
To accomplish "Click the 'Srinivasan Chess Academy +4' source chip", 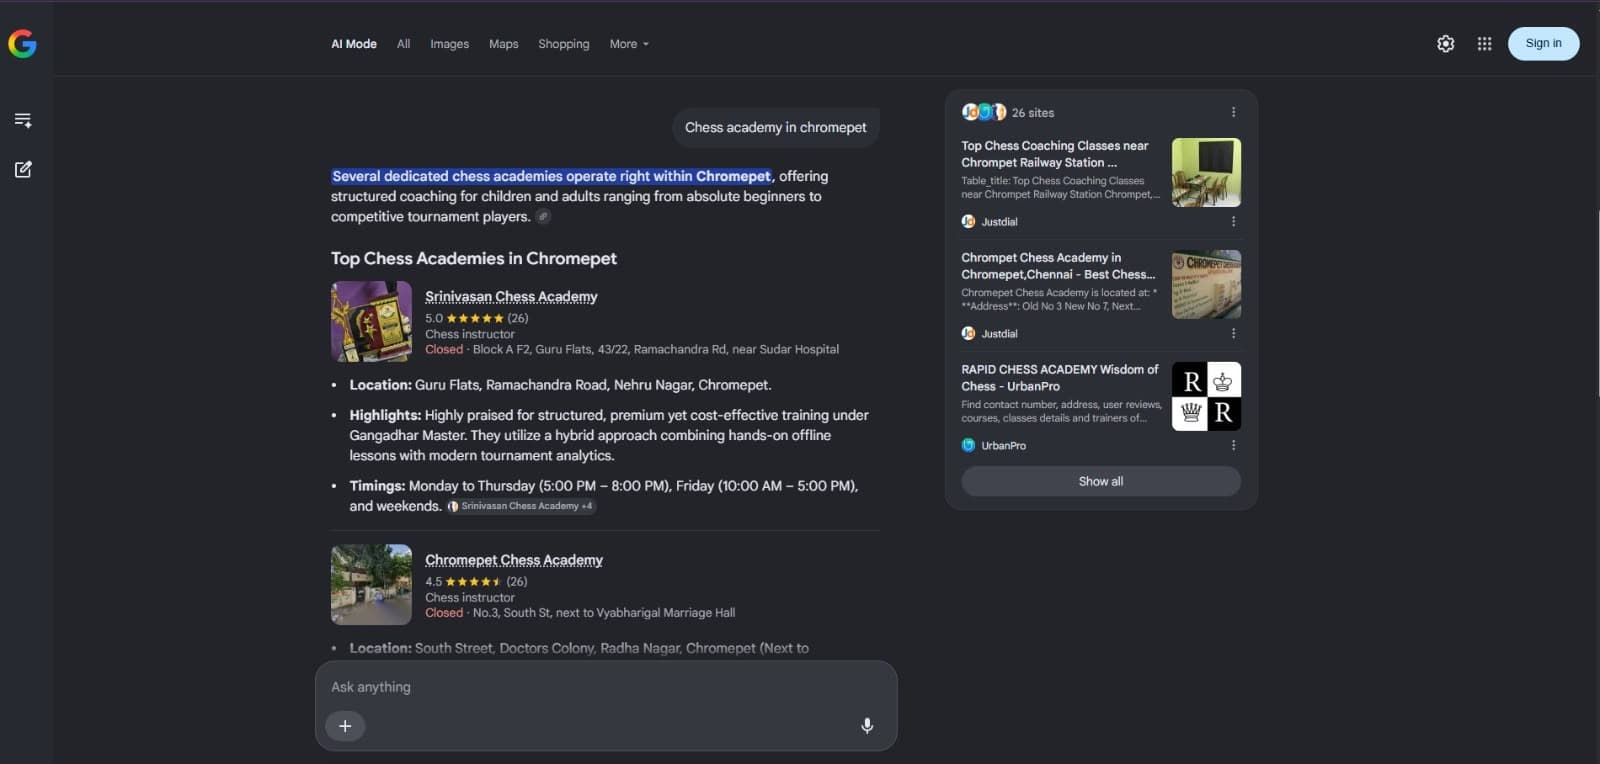I will (x=521, y=506).
